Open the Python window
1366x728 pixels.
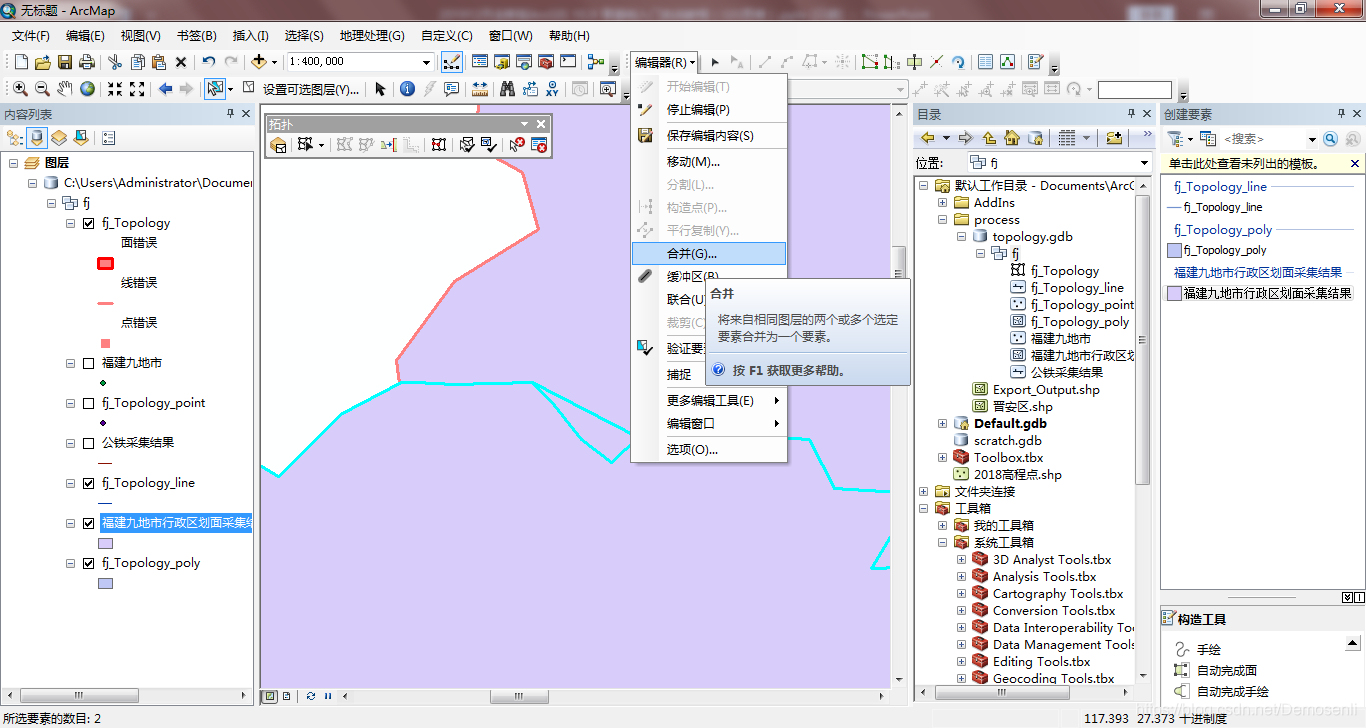(x=568, y=62)
